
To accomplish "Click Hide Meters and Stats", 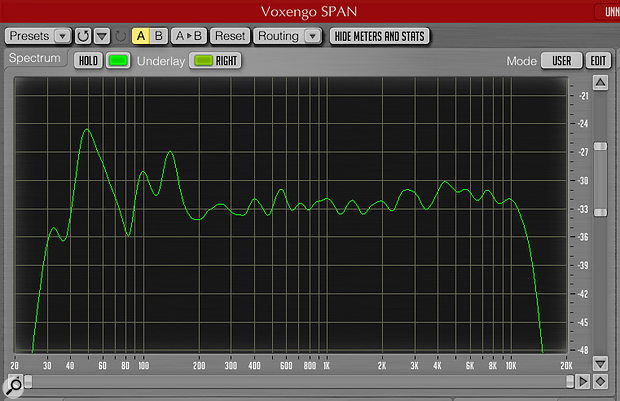I will tap(379, 36).
